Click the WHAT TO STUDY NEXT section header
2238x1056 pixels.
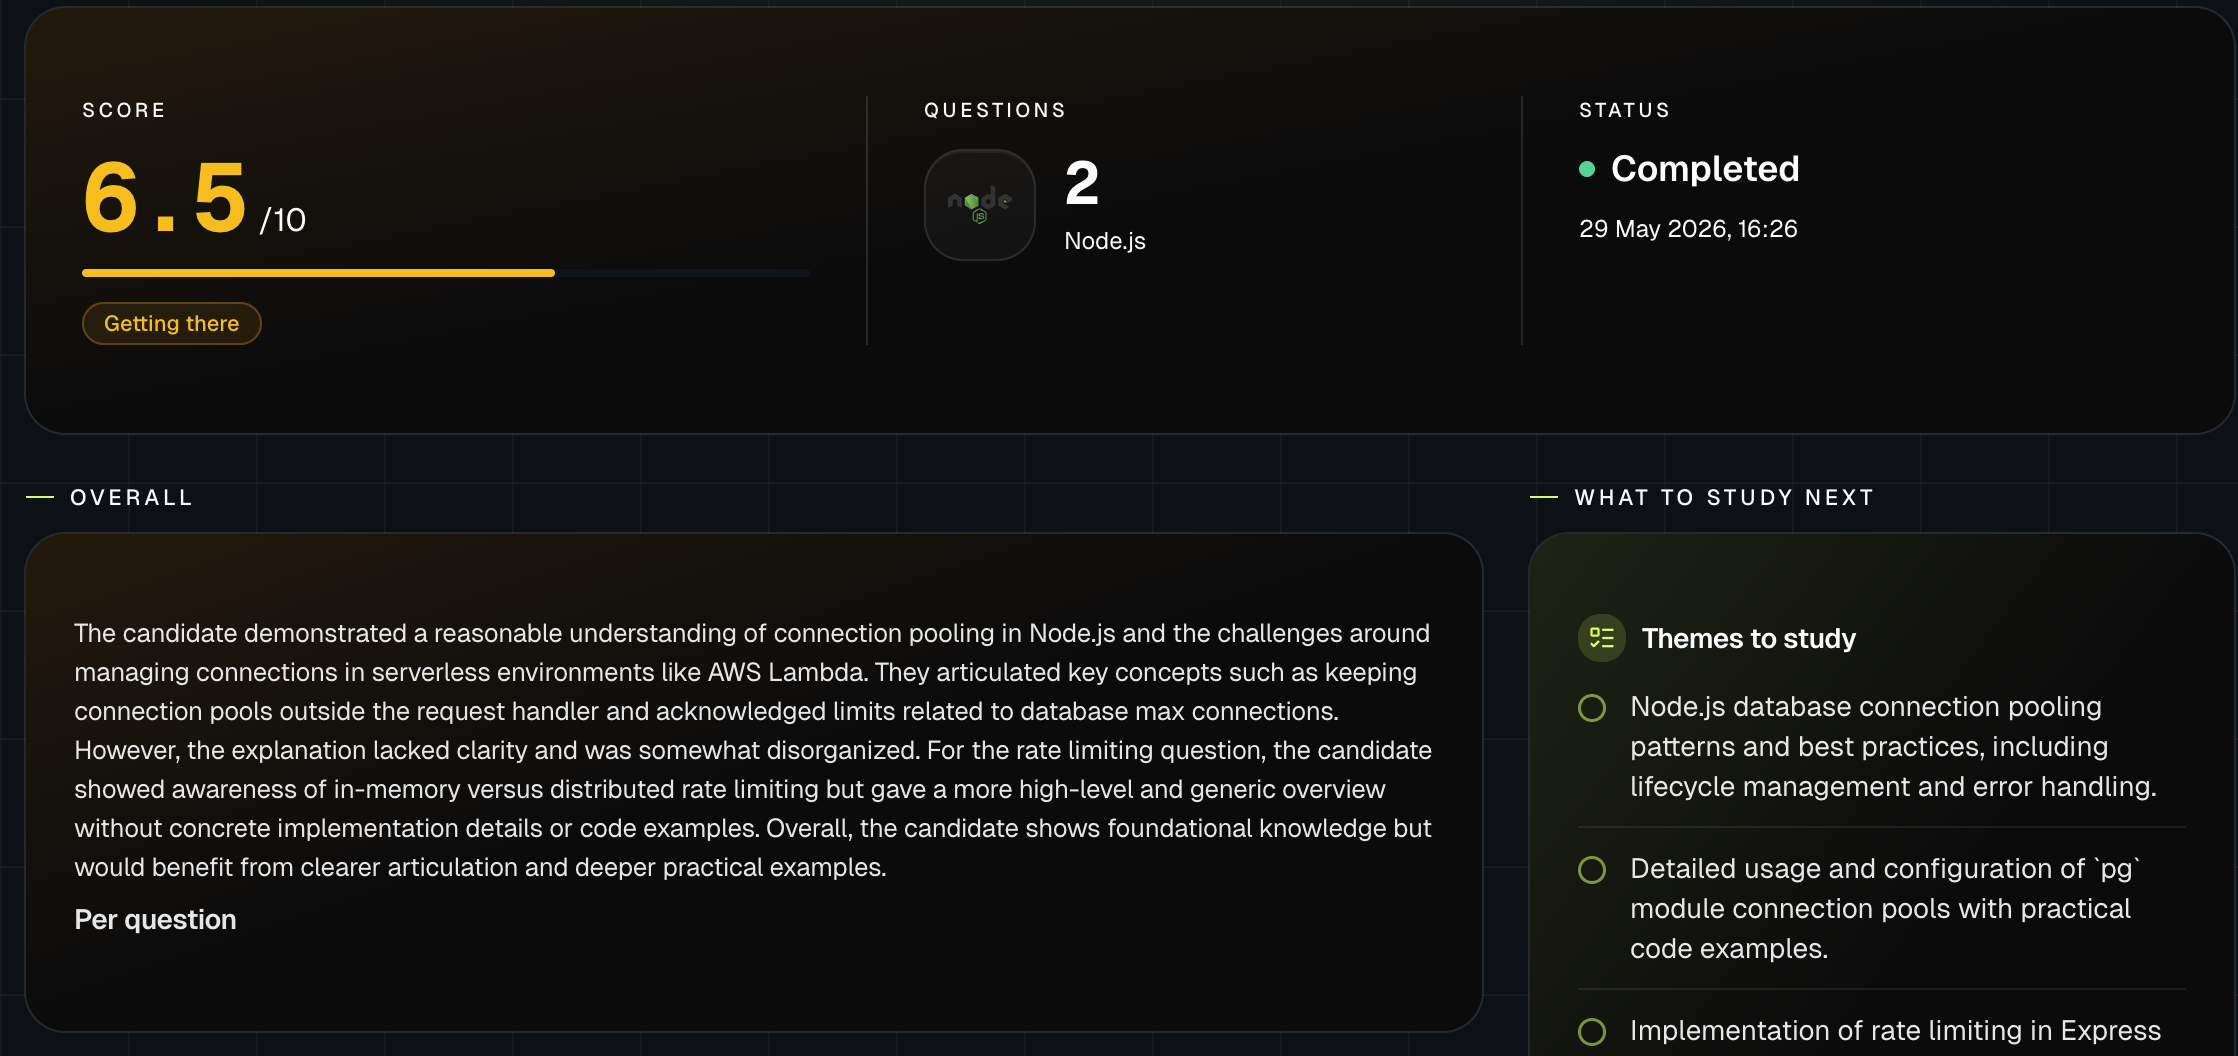pyautogui.click(x=1724, y=497)
